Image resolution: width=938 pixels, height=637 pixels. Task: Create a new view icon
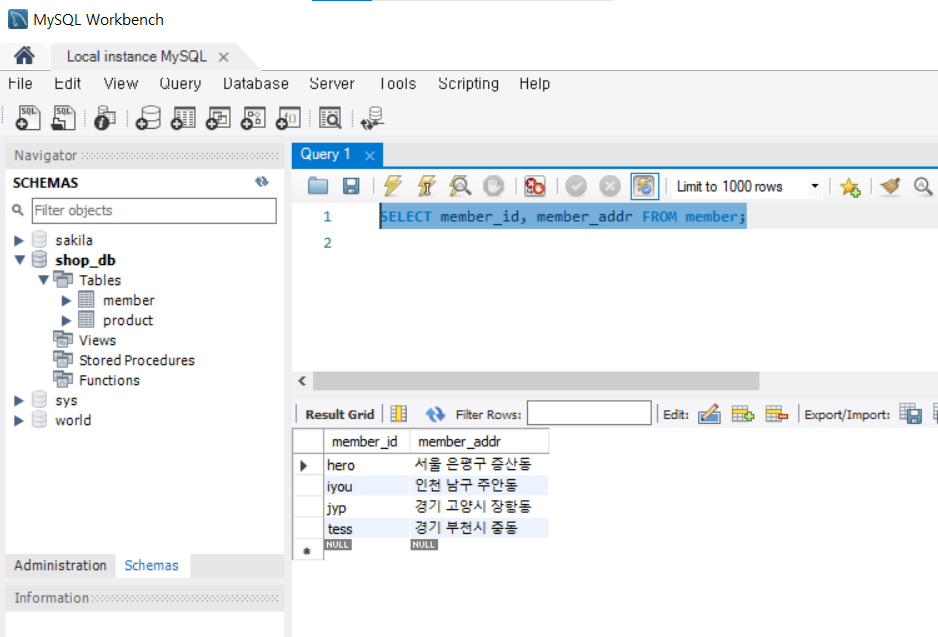click(x=218, y=118)
